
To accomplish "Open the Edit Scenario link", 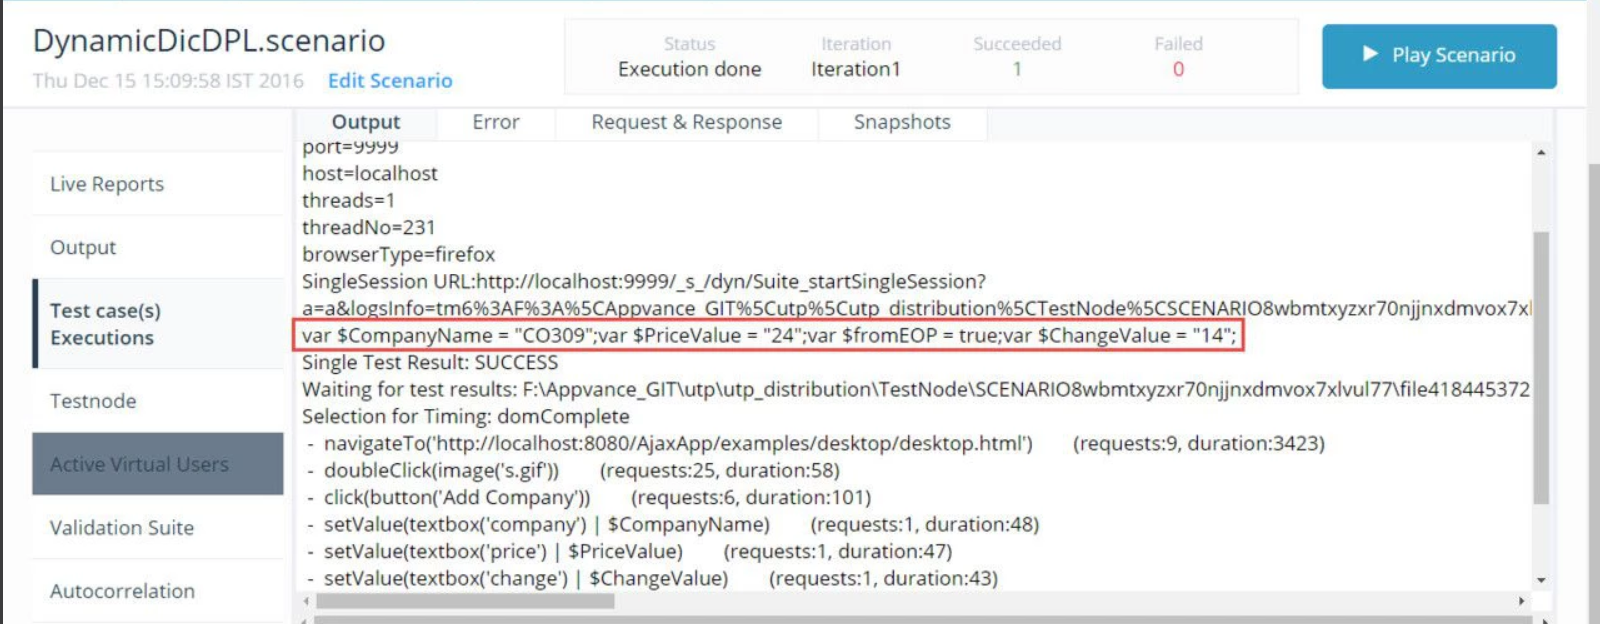I will [390, 81].
